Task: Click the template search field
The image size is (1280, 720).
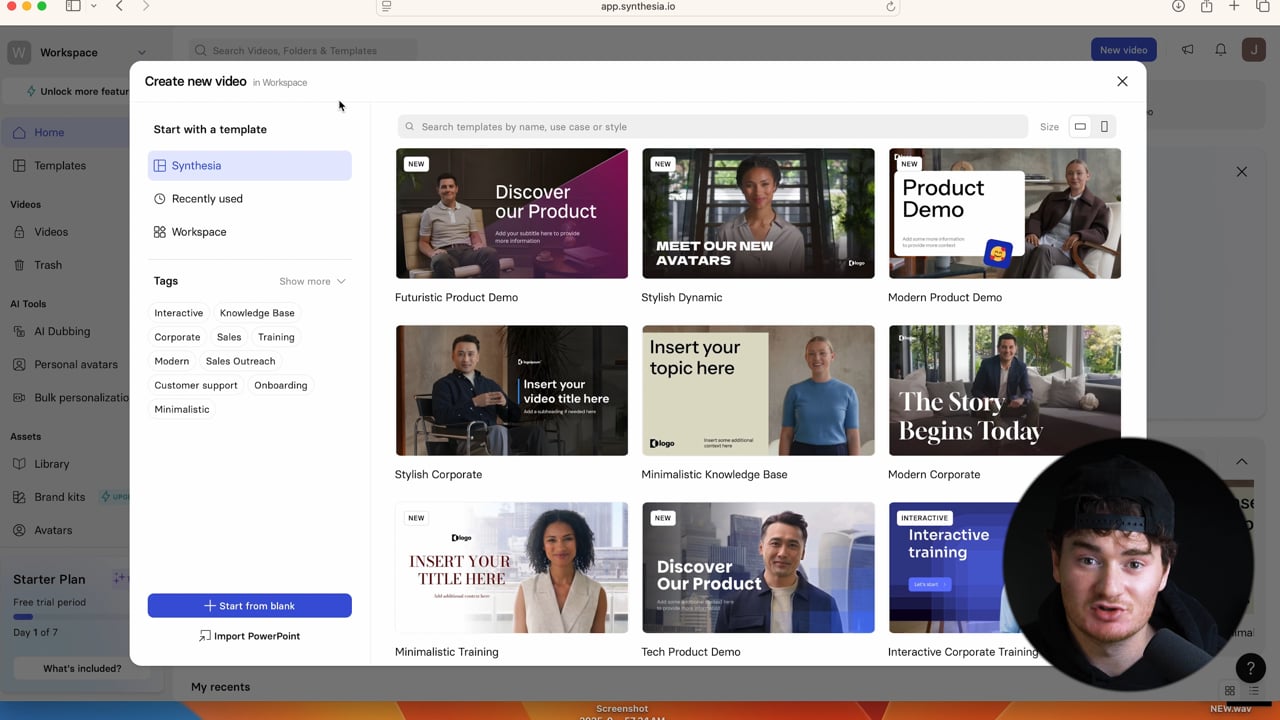Action: pos(712,127)
